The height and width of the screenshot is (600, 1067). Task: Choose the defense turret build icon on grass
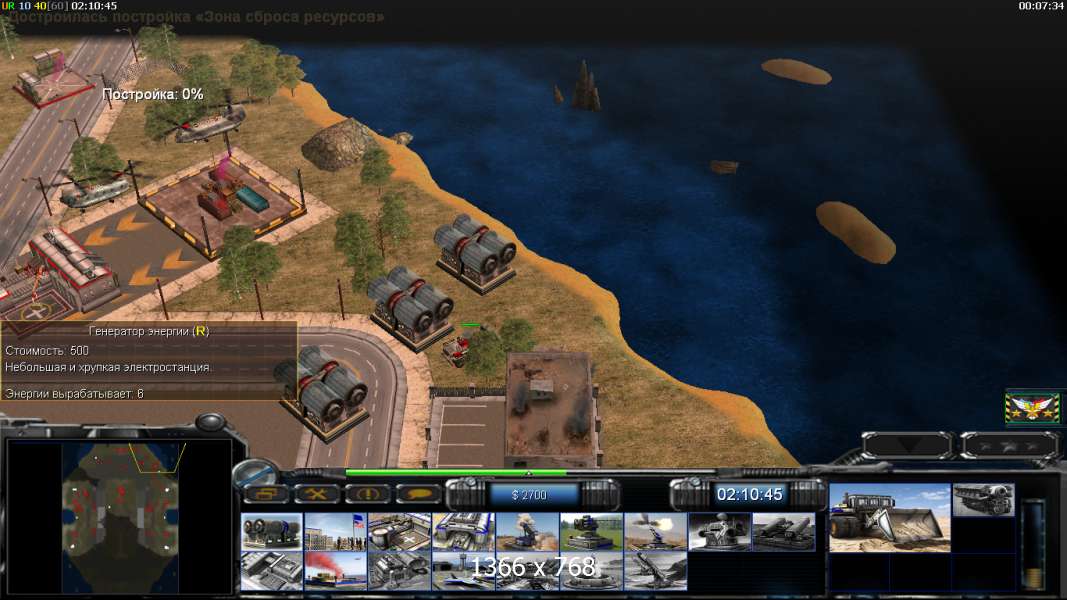pyautogui.click(x=591, y=531)
